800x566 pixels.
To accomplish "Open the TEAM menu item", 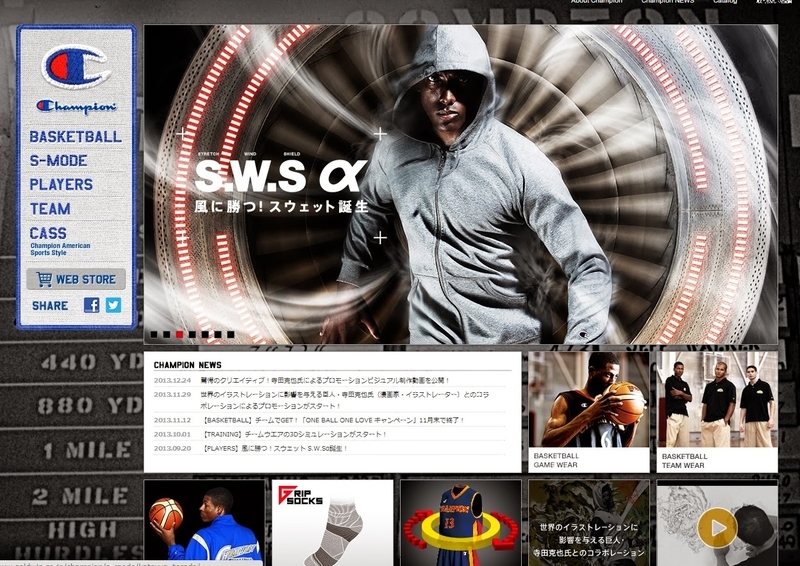I will [50, 209].
